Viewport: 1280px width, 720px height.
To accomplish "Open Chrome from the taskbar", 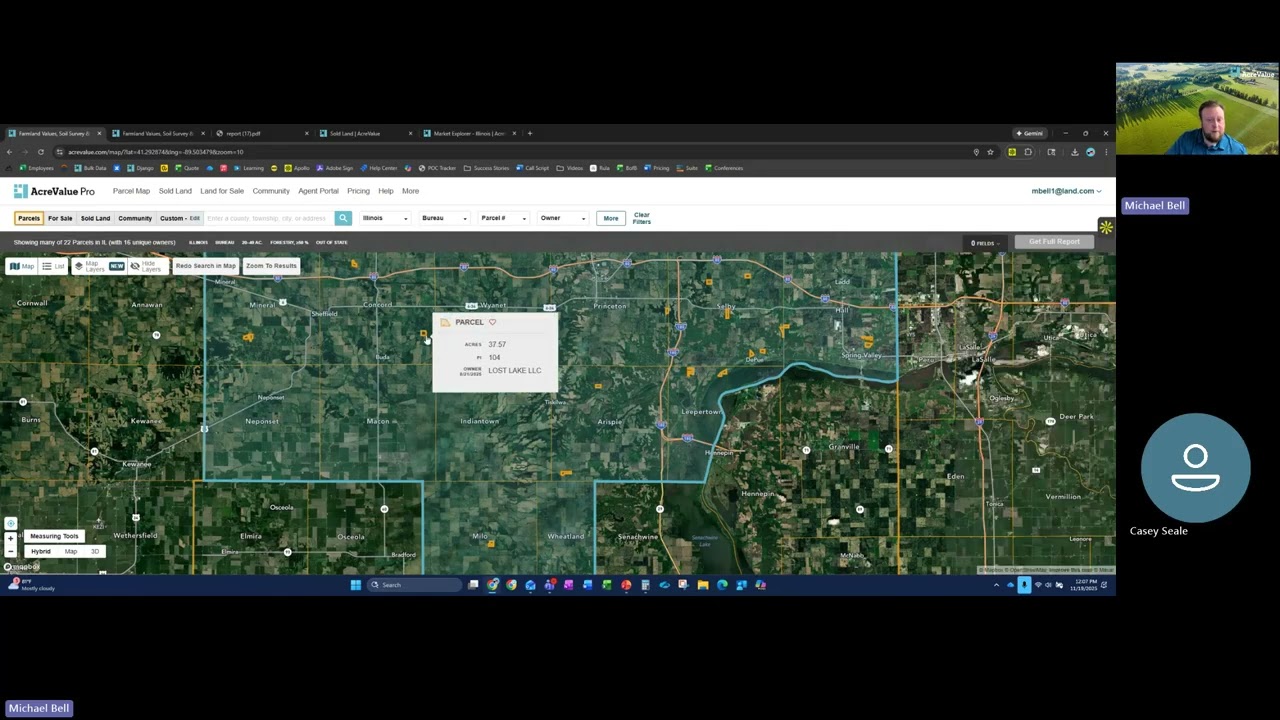I will (493, 585).
